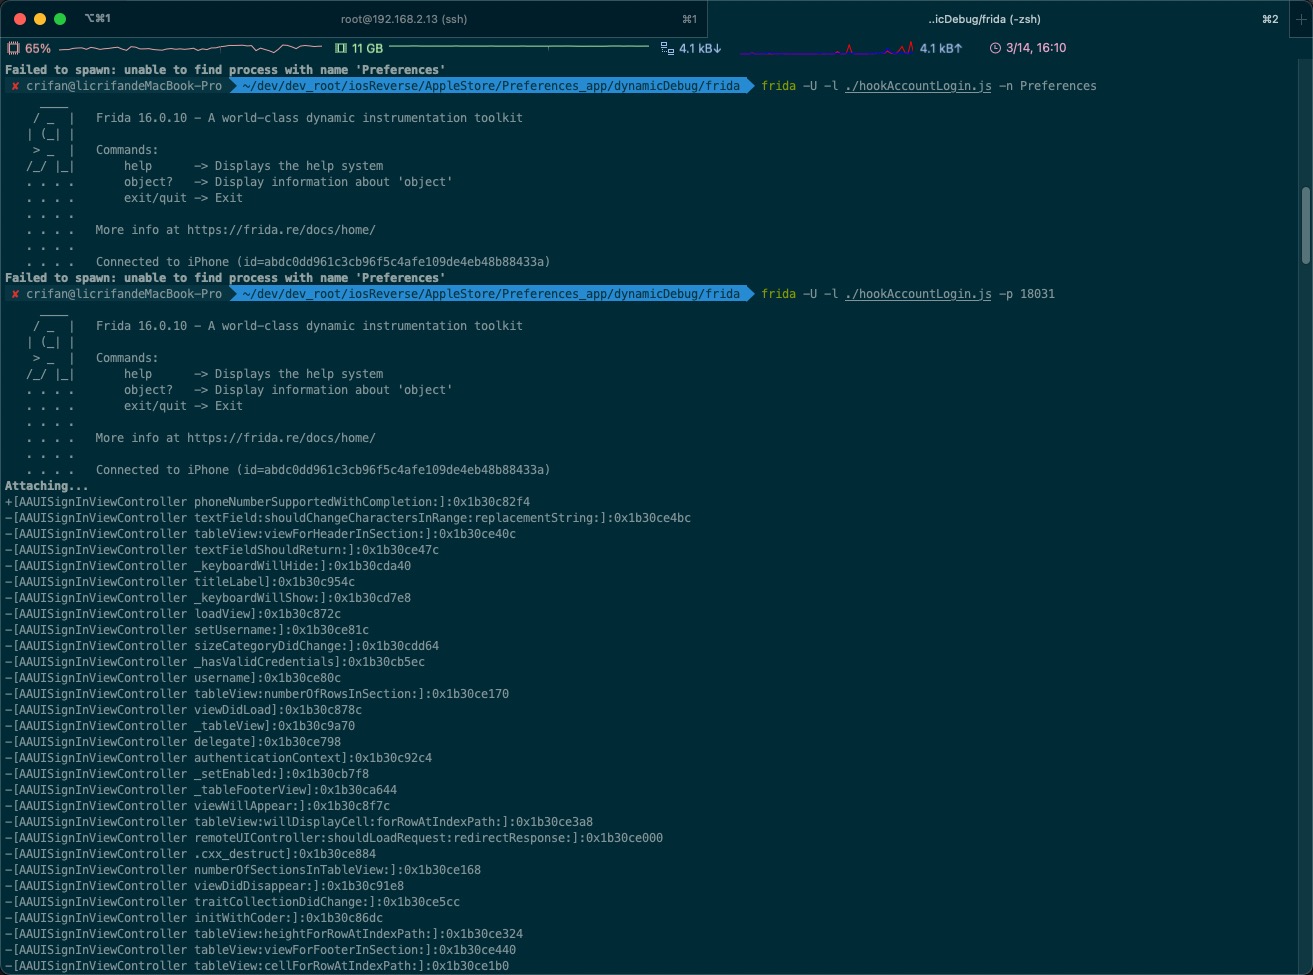The height and width of the screenshot is (975, 1313).
Task: Click the ./hookAccountLogin.js path in the -n Preferences command
Action: (918, 86)
